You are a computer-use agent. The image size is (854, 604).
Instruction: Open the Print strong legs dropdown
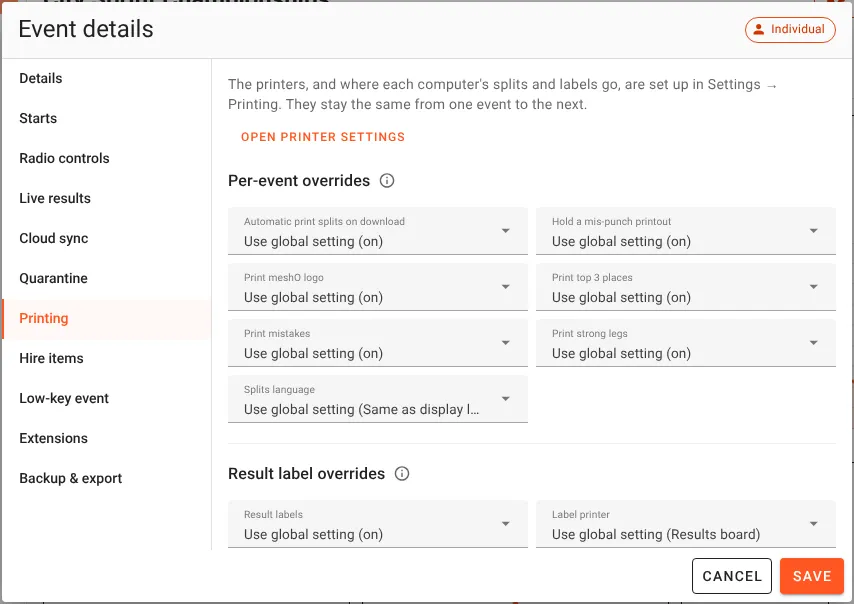686,343
